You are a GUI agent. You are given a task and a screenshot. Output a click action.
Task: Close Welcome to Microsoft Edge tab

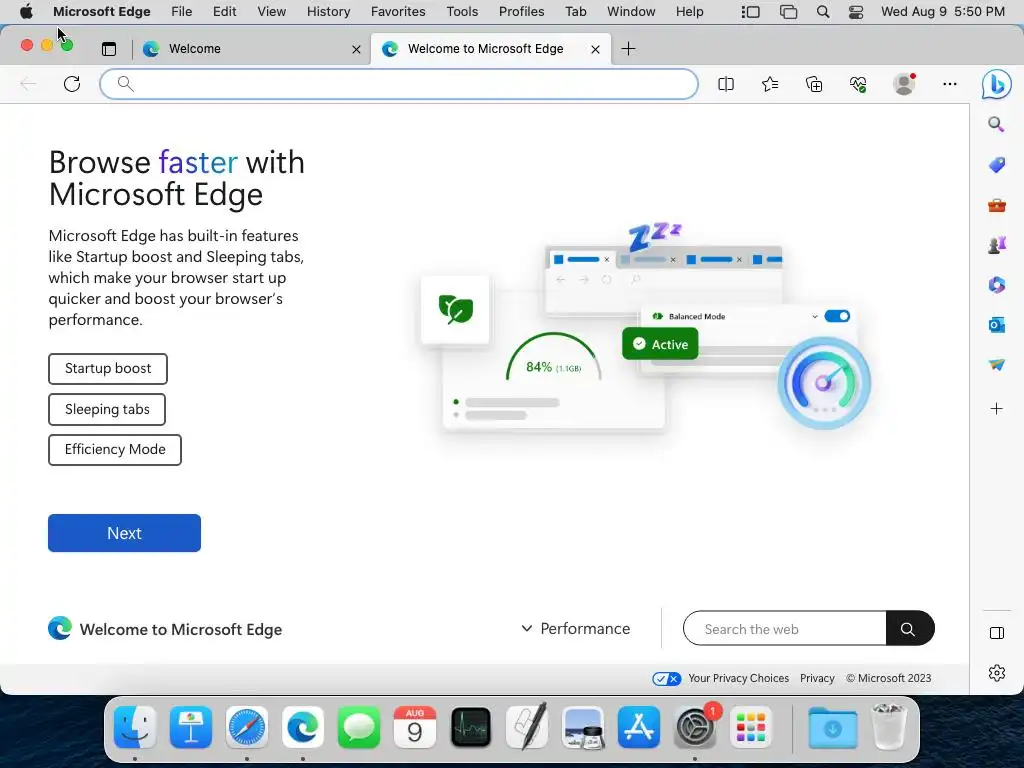(595, 49)
